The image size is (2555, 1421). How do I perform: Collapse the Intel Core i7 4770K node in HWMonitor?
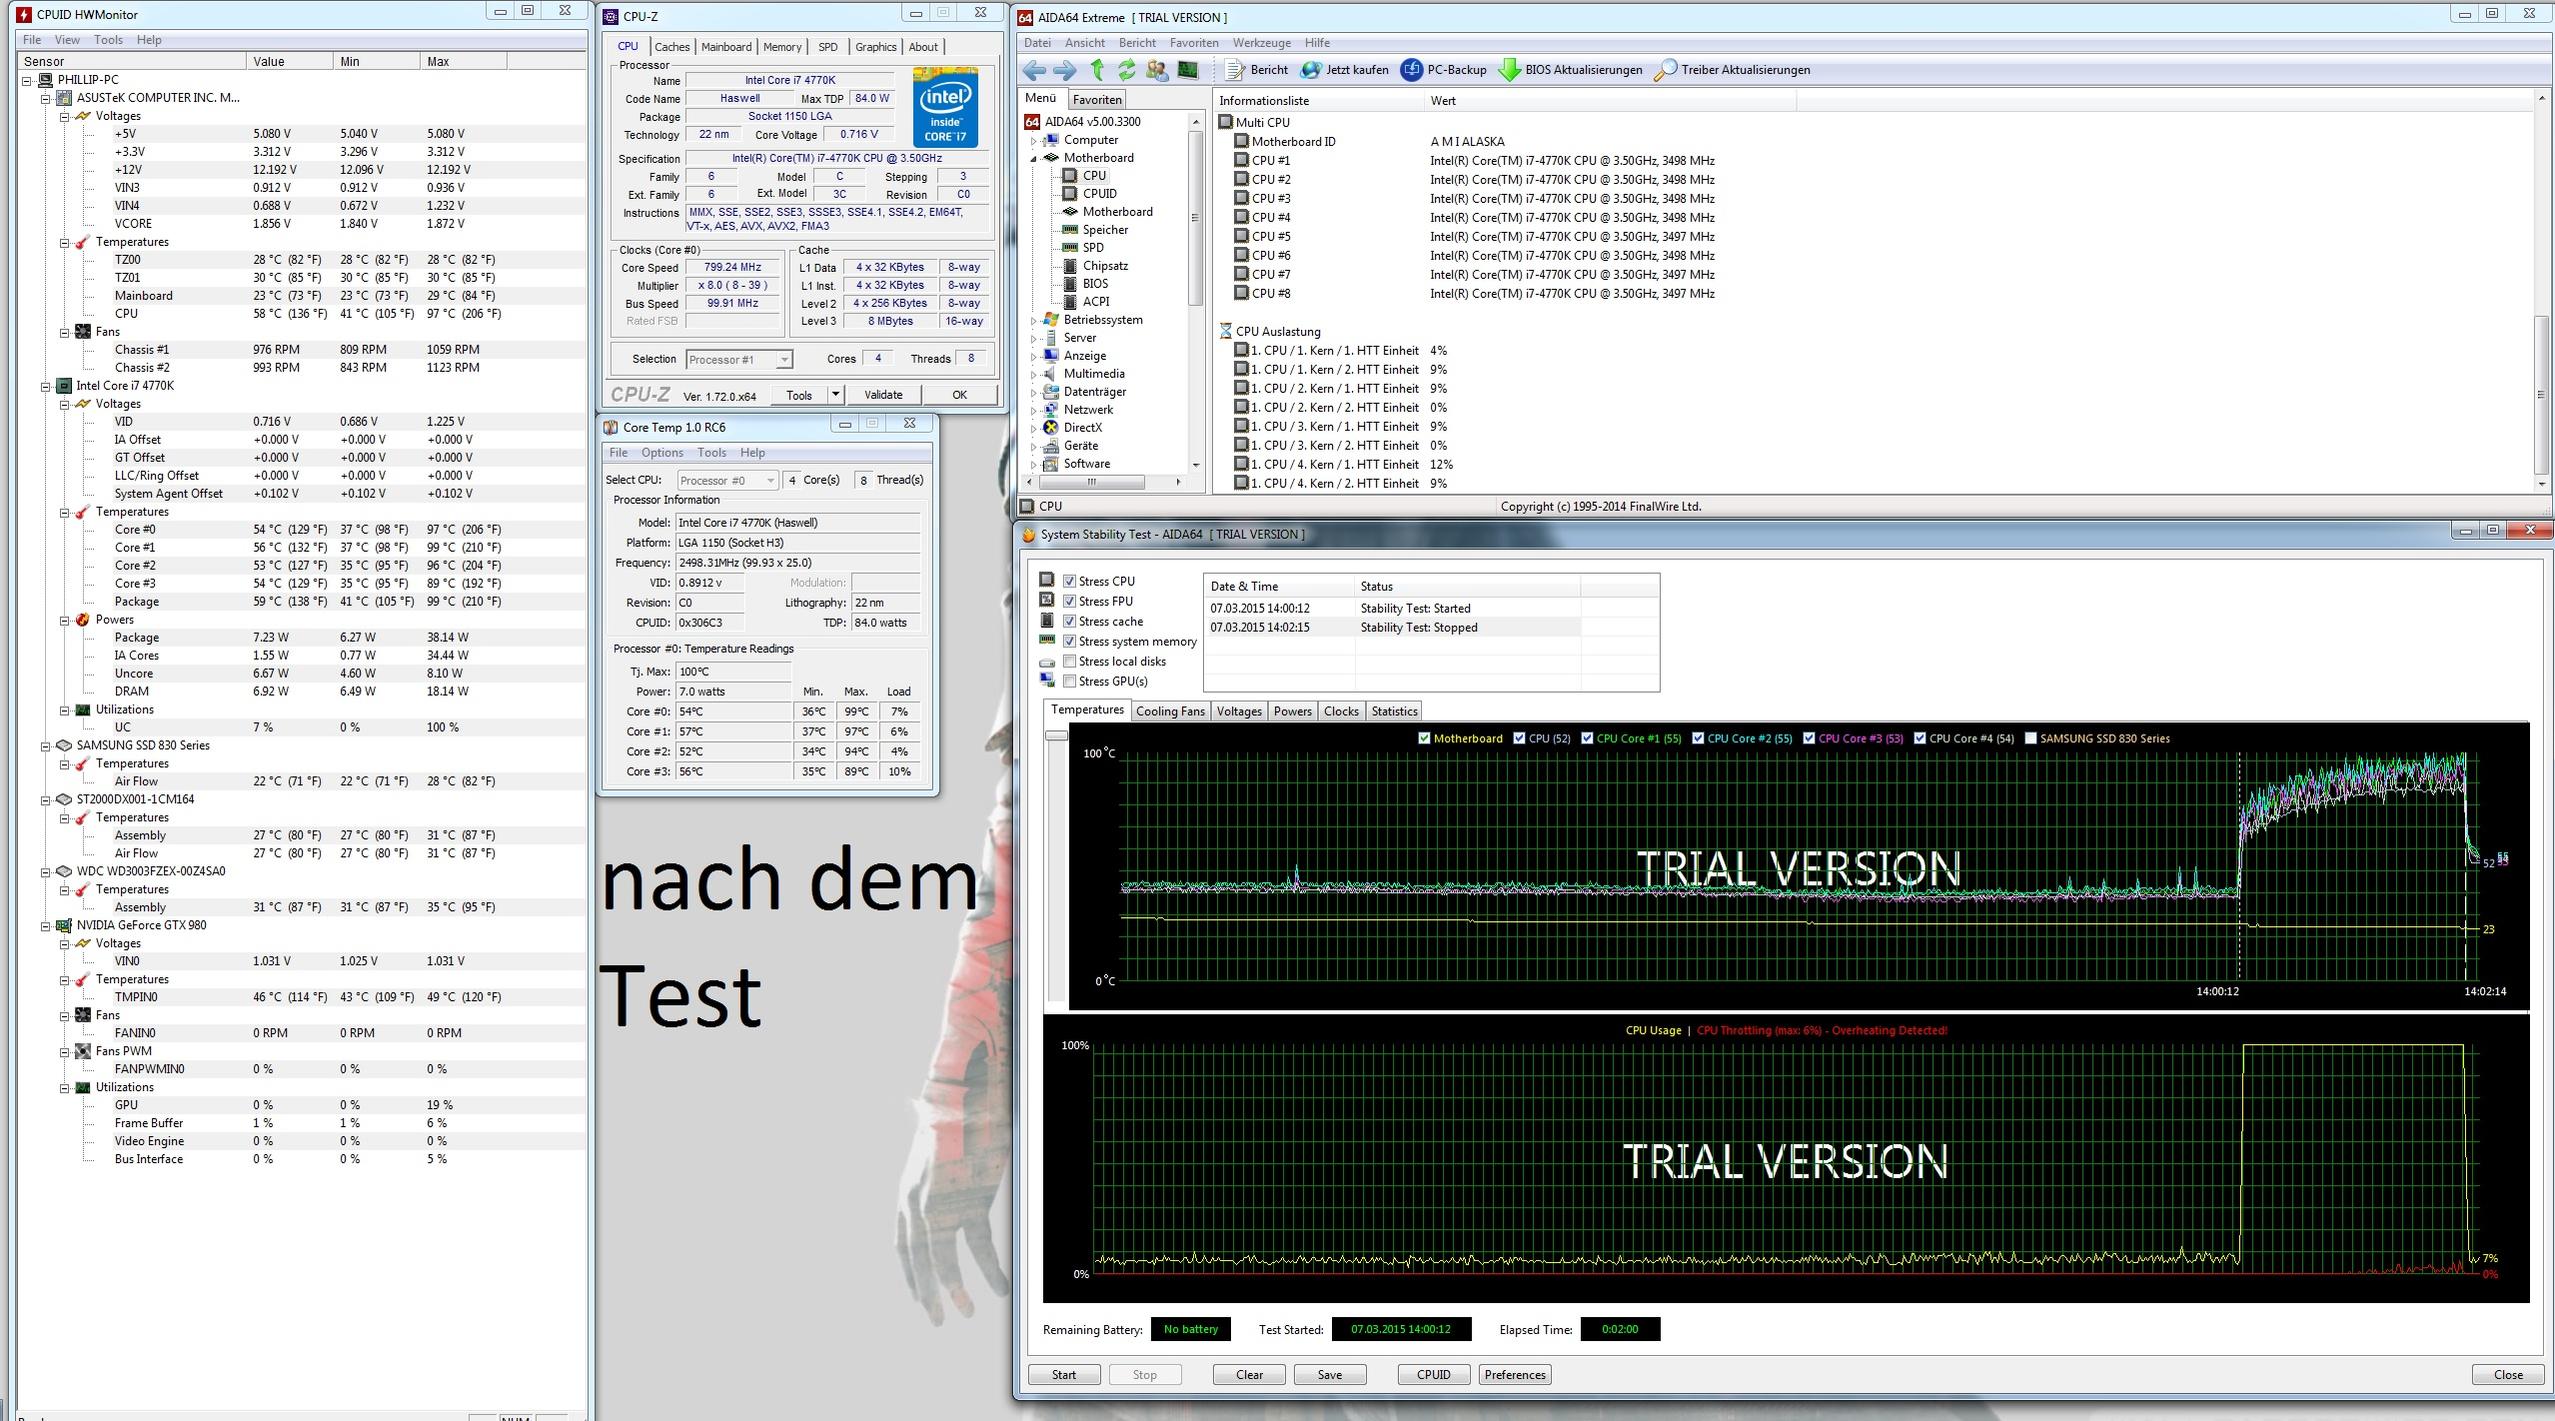(45, 386)
